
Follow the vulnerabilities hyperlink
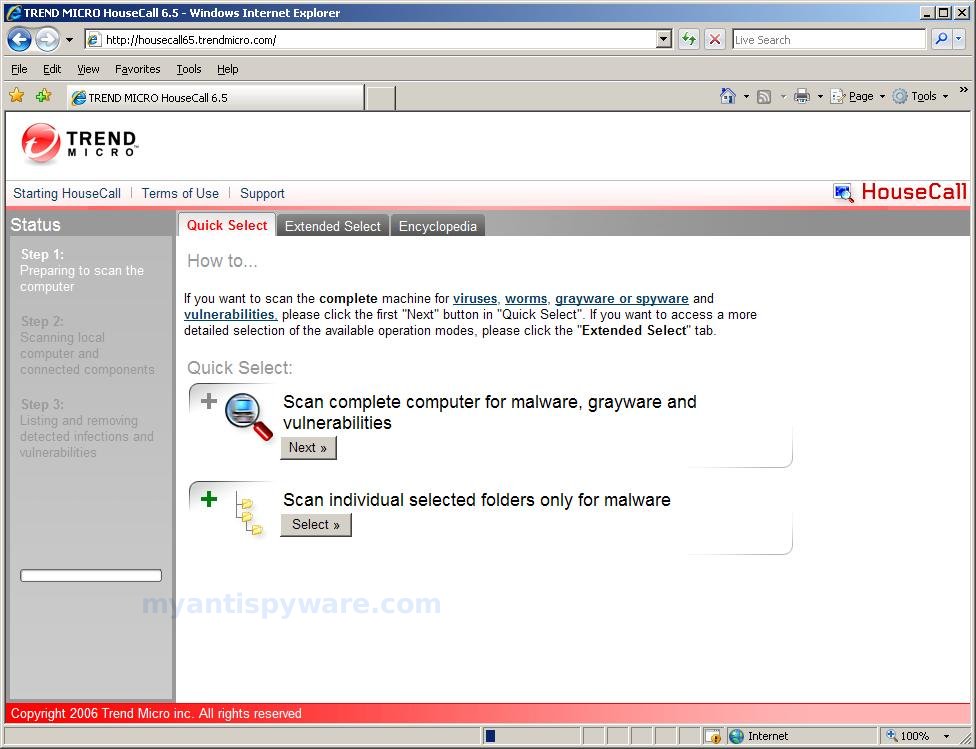tap(230, 315)
